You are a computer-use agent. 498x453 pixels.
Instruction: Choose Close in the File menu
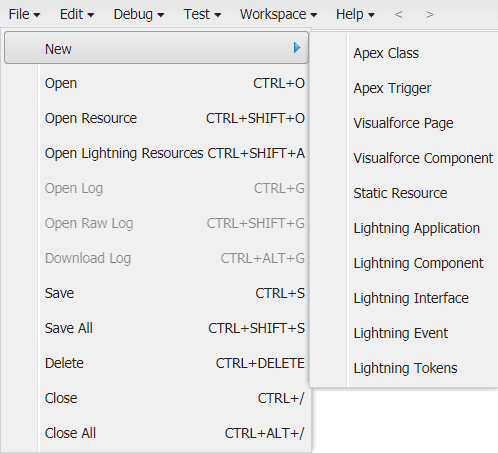click(x=175, y=398)
